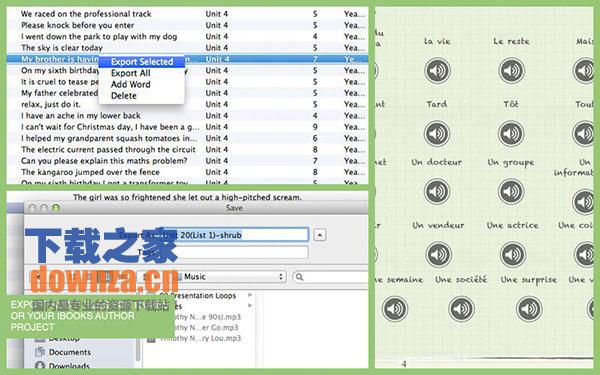Choose 'Export Selected' from the context menu
Screen dimensions: 600x375
(142, 62)
